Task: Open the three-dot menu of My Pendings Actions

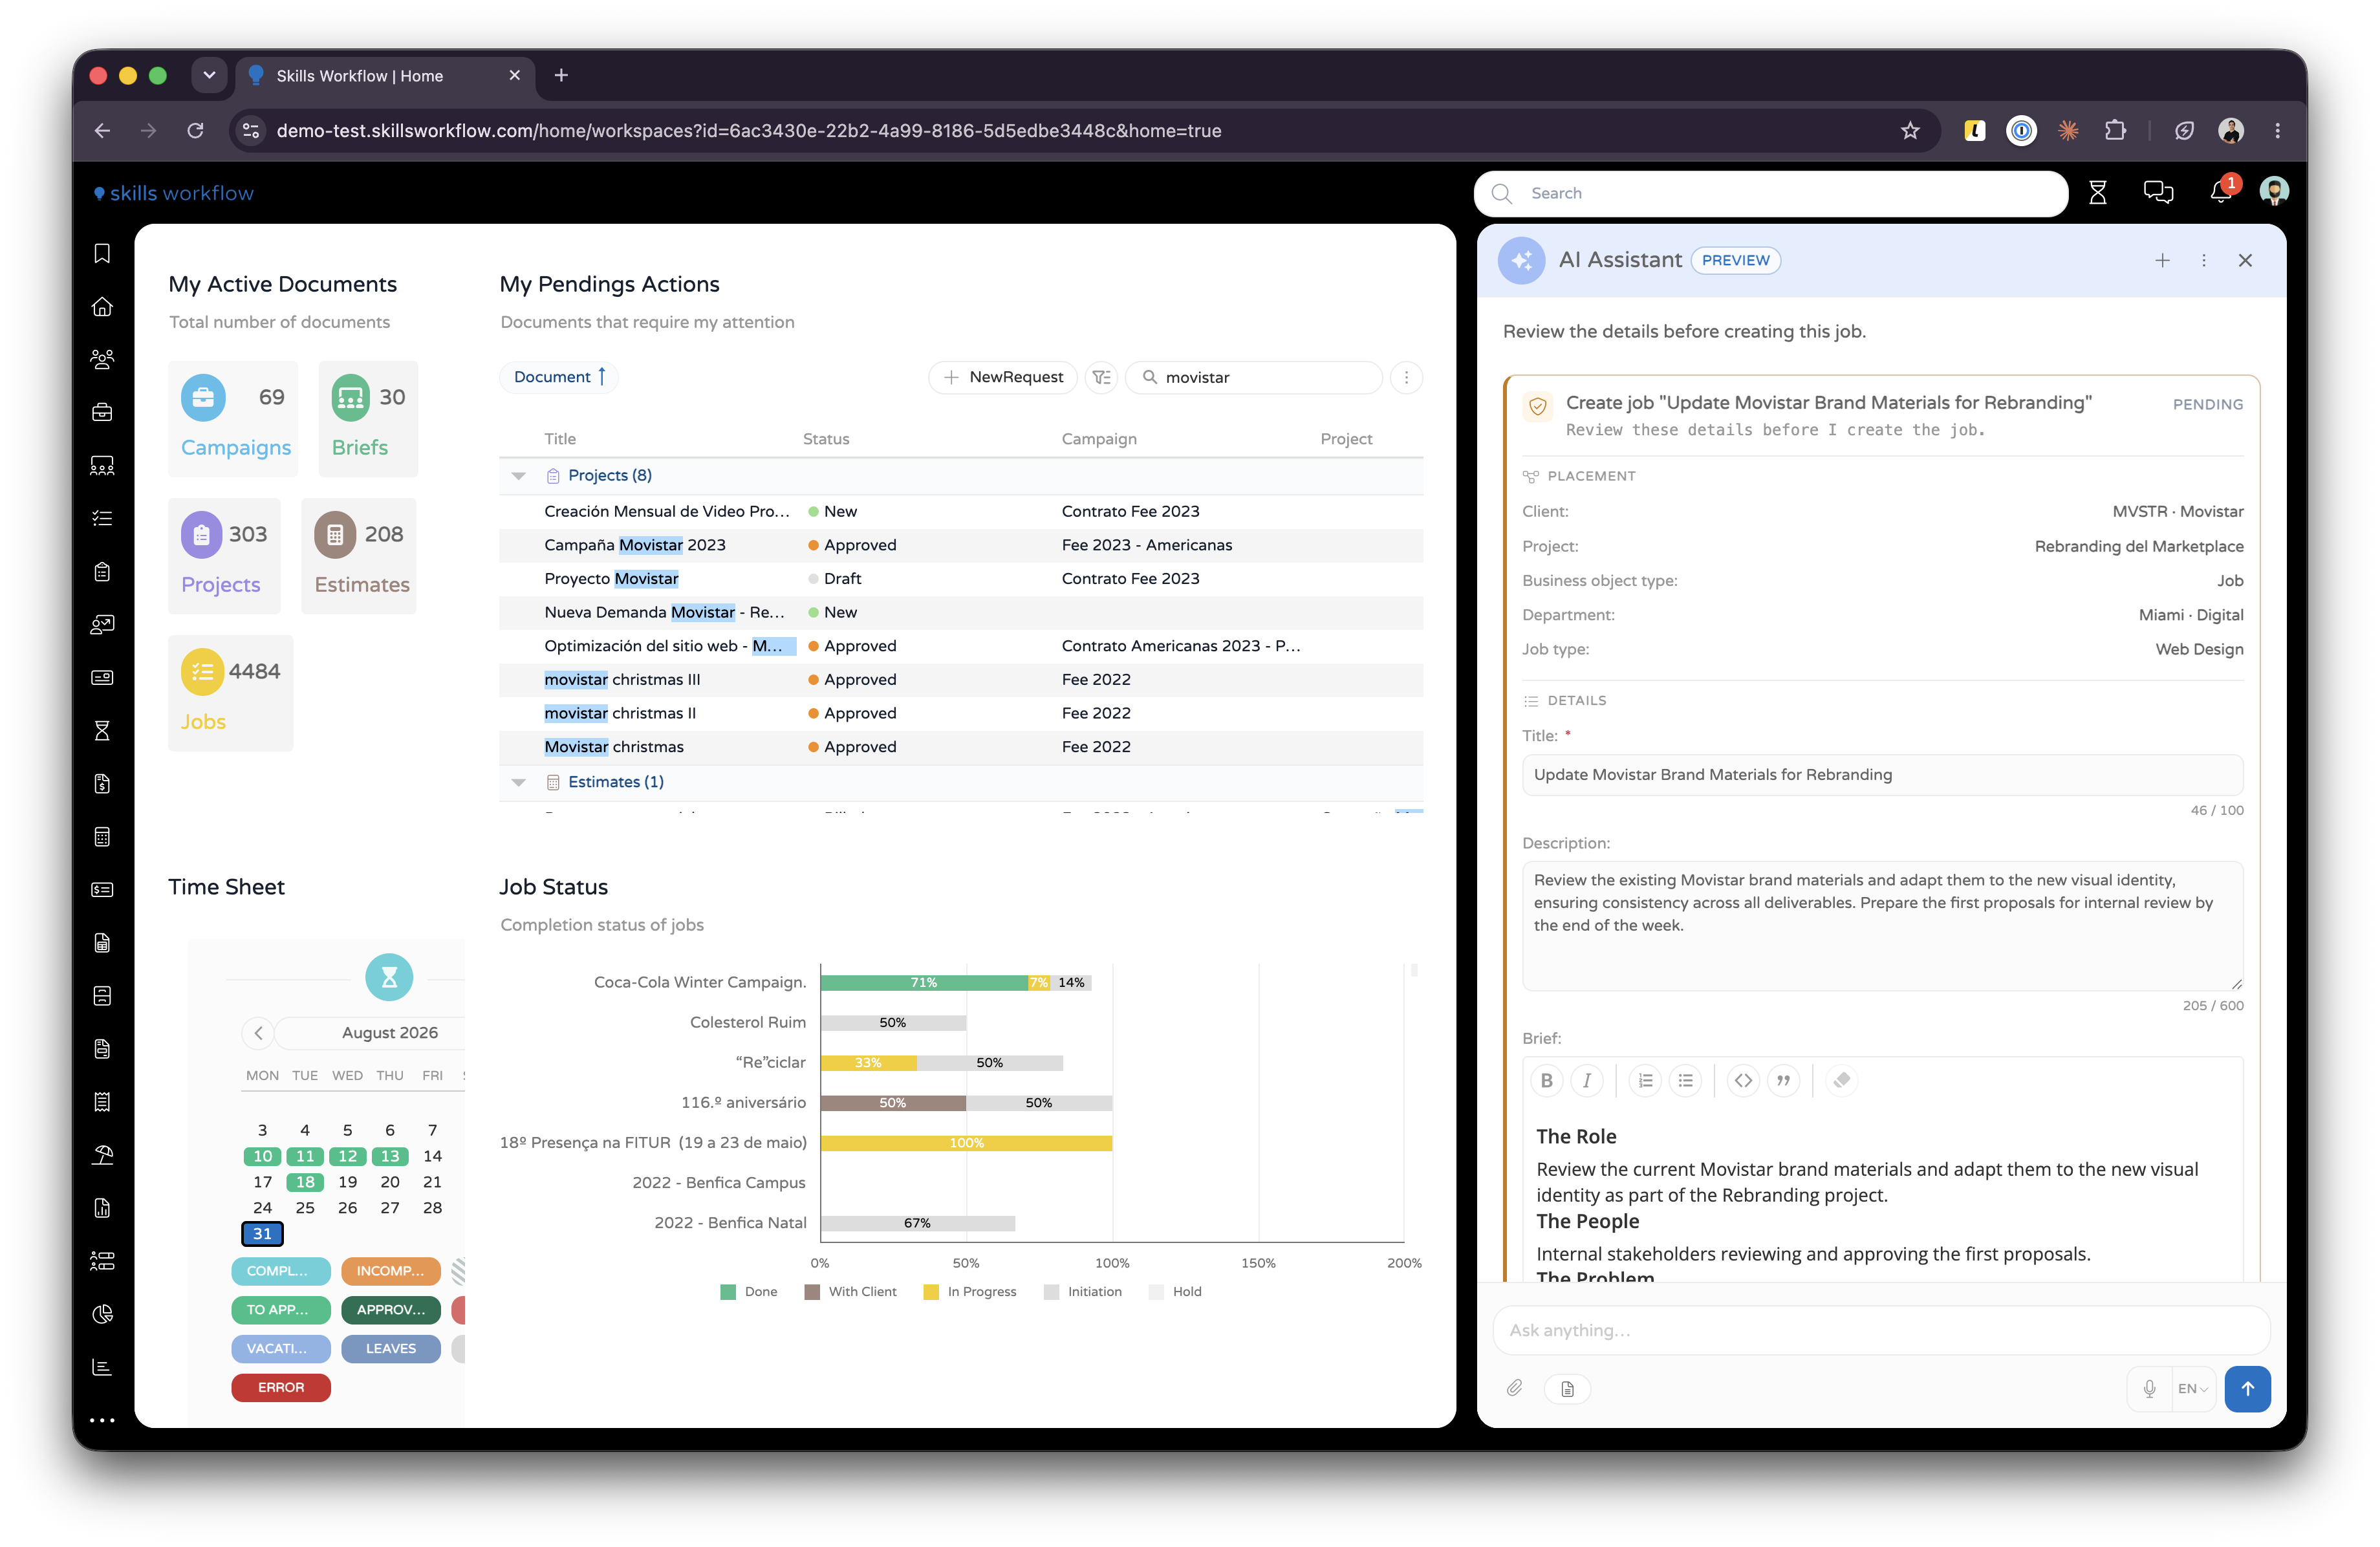Action: coord(1406,377)
